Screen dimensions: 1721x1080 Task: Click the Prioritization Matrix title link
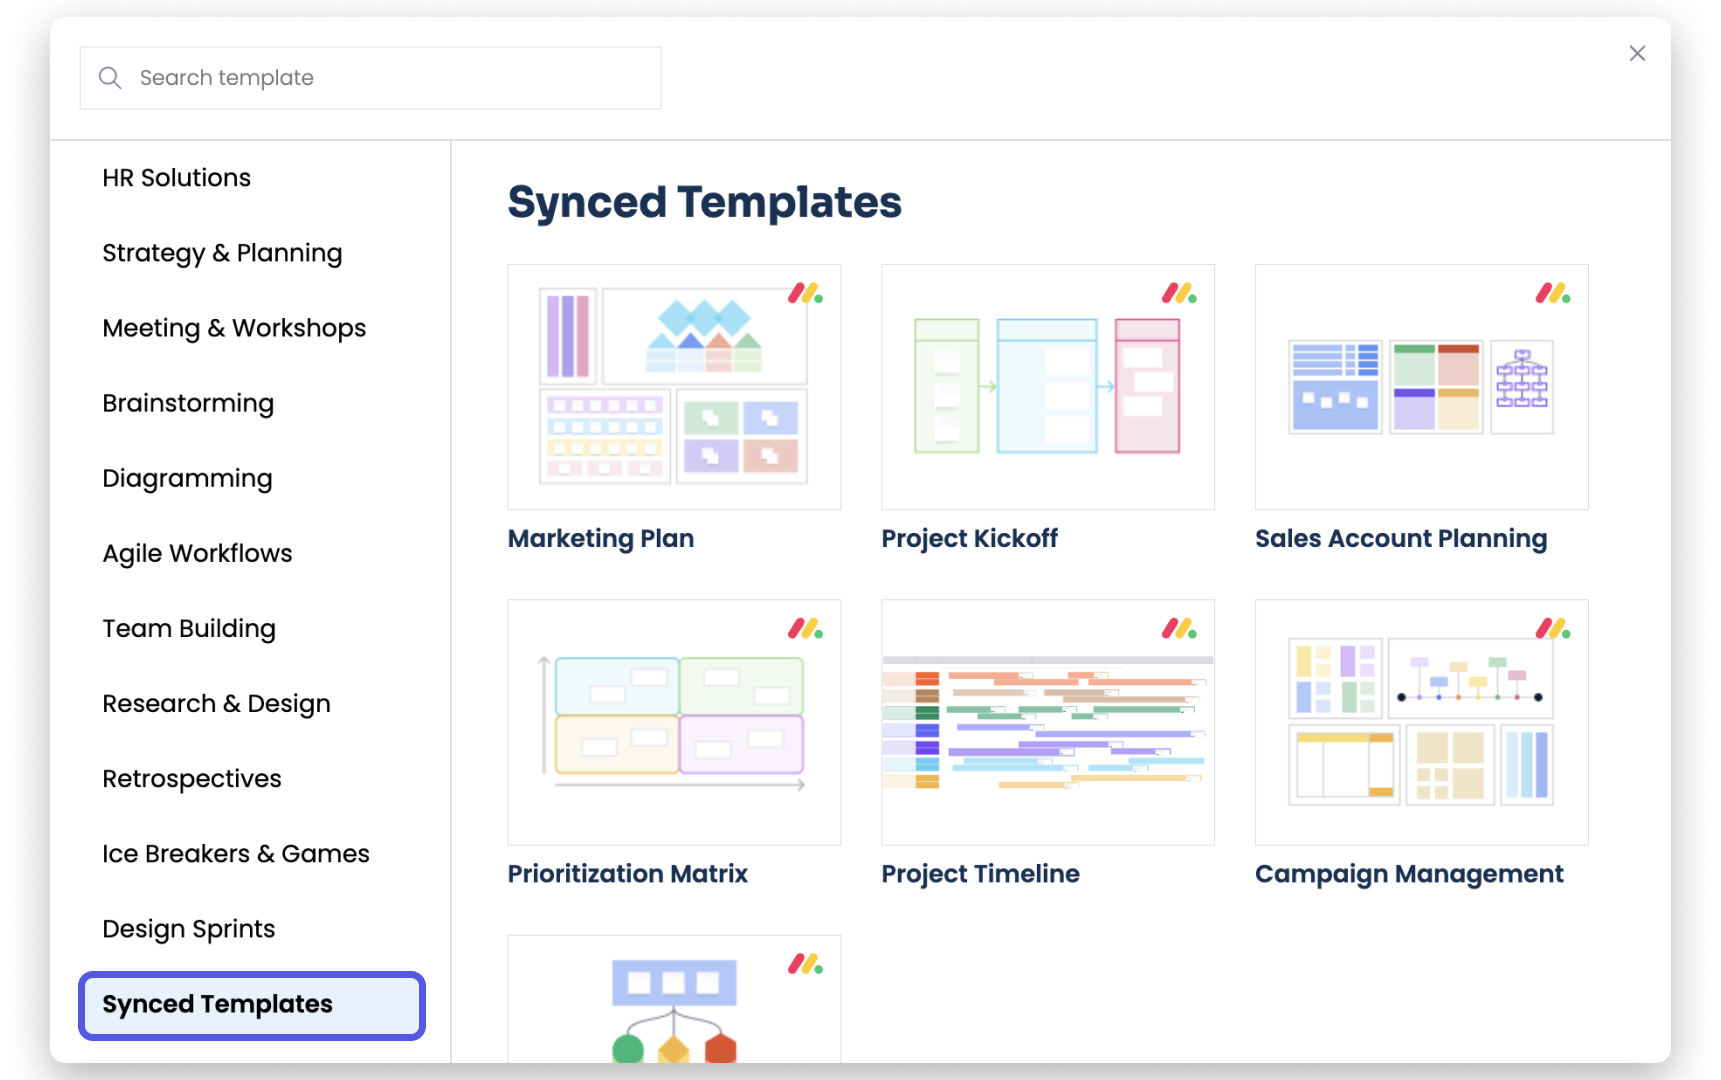(x=627, y=873)
